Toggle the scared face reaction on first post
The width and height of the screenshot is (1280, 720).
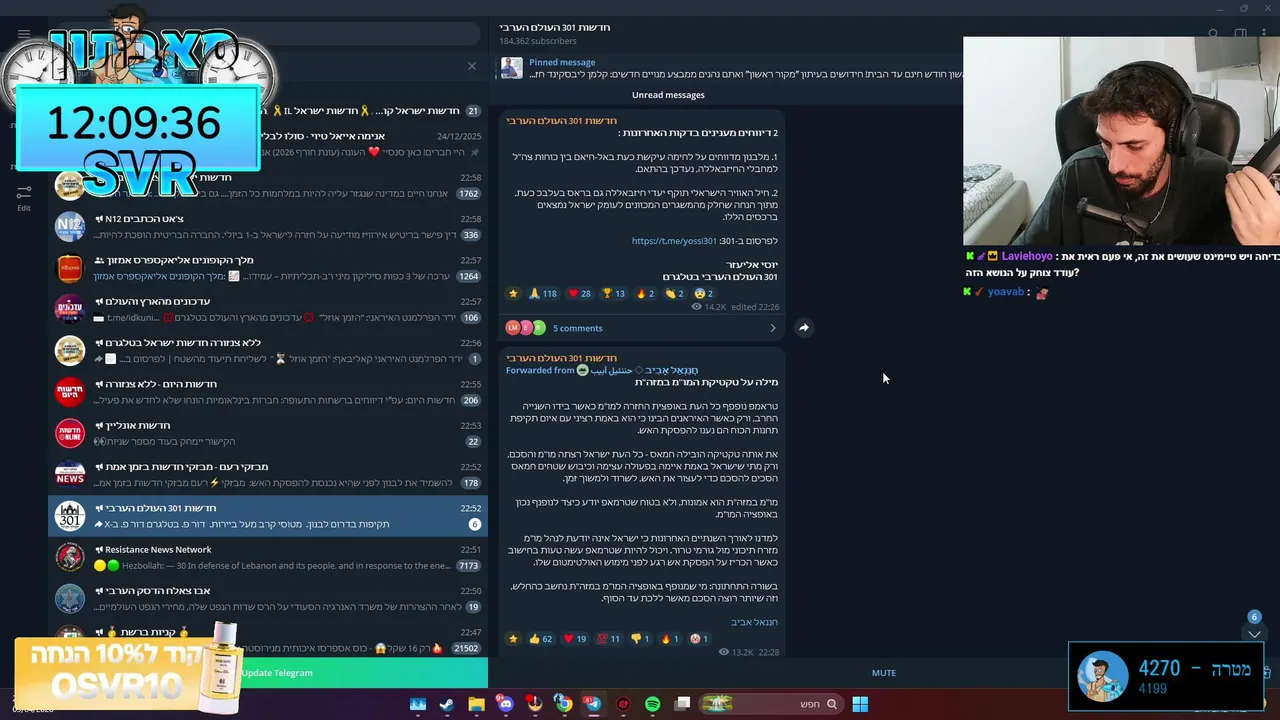pyautogui.click(x=704, y=293)
